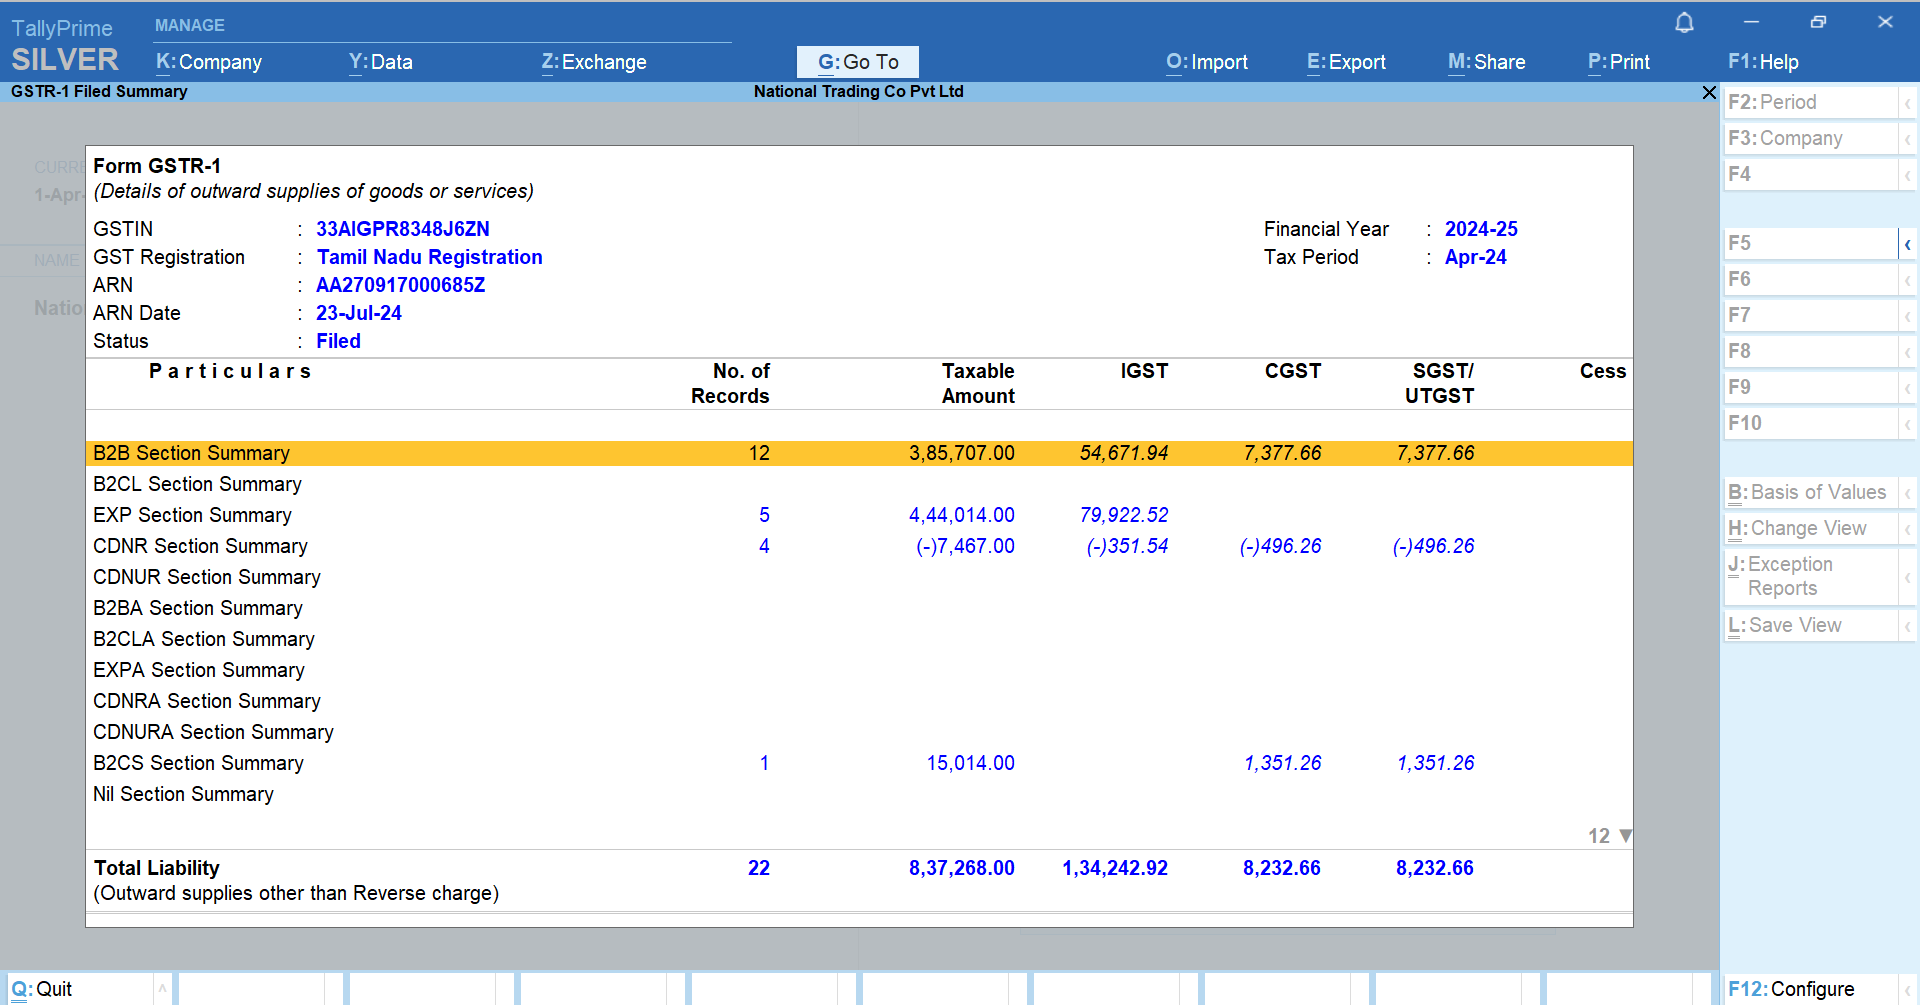Open the Go To search box
This screenshot has height=1005, width=1920.
[857, 62]
